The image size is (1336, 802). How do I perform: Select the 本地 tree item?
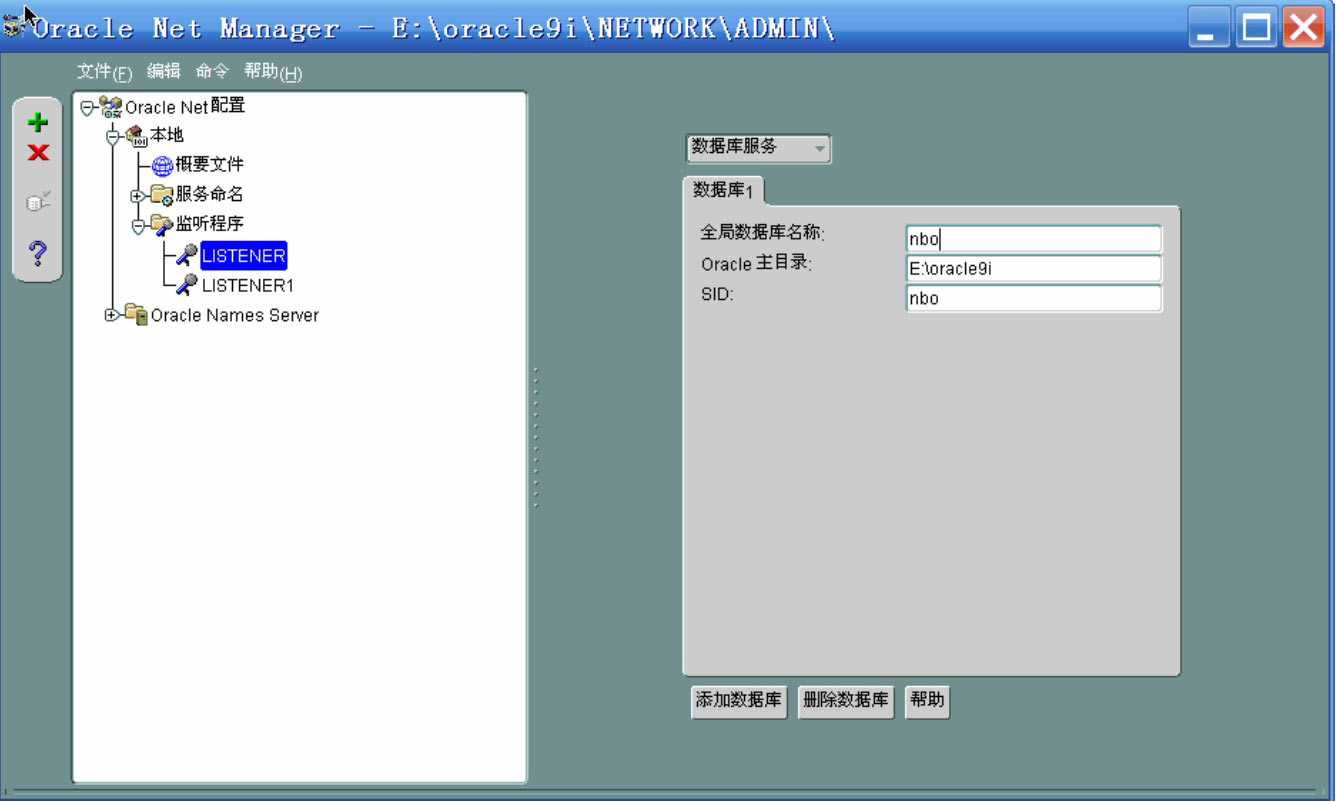point(167,135)
